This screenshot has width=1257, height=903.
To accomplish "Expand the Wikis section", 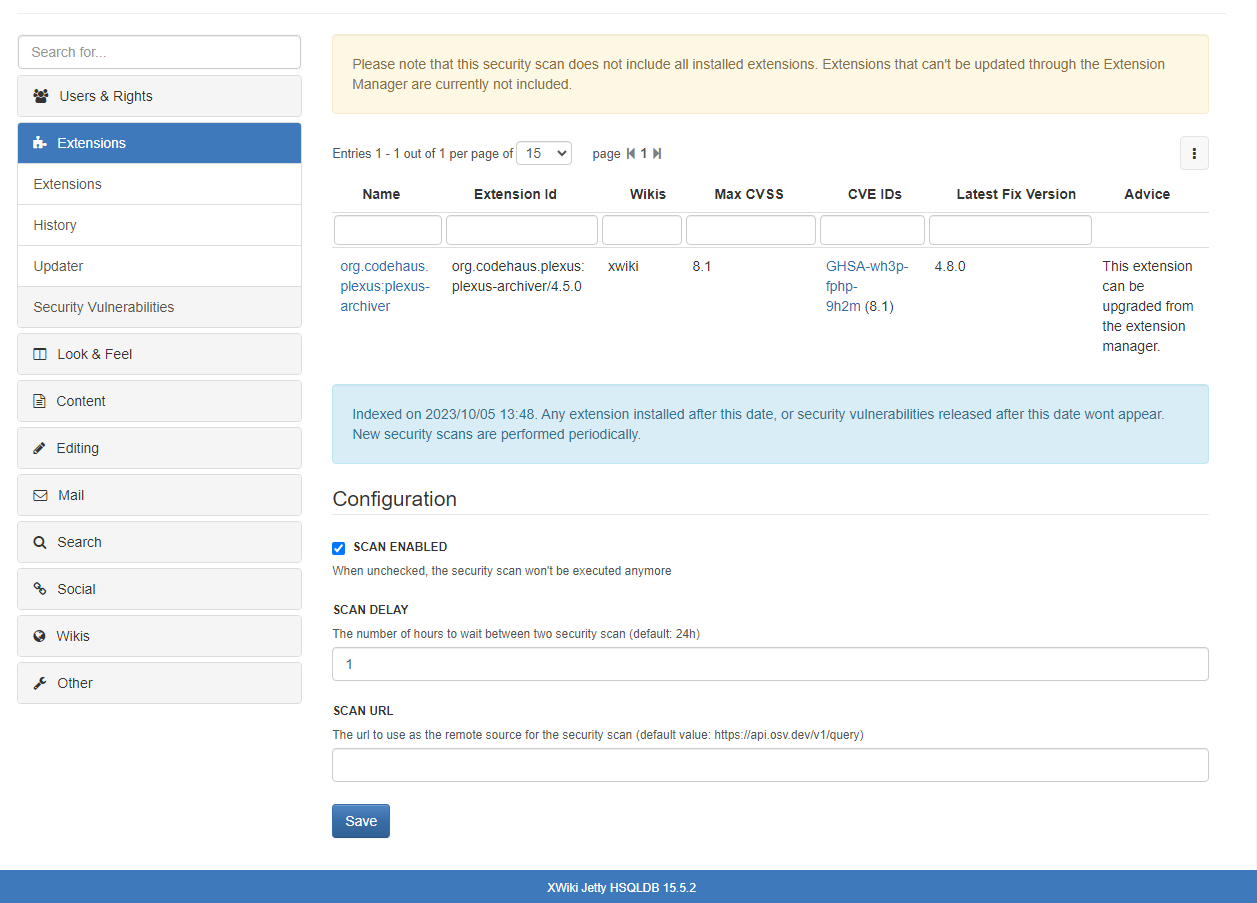I will (x=159, y=636).
